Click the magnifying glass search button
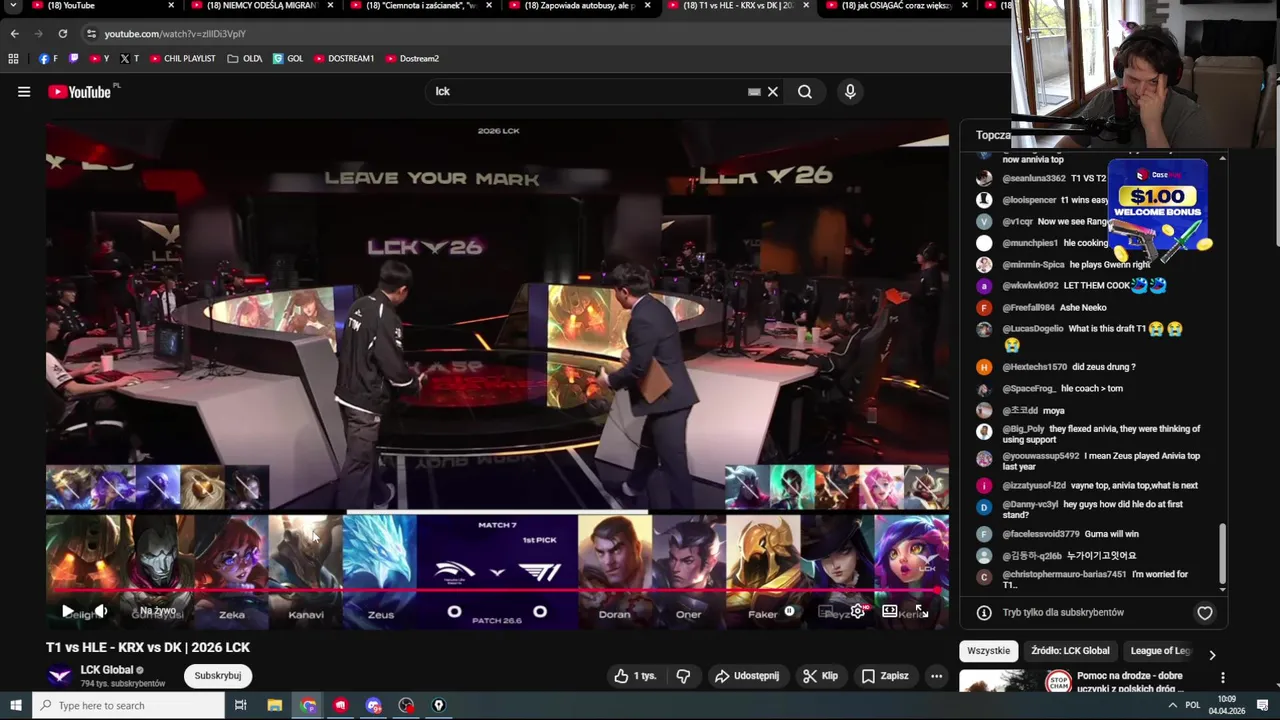The image size is (1280, 720). [805, 92]
